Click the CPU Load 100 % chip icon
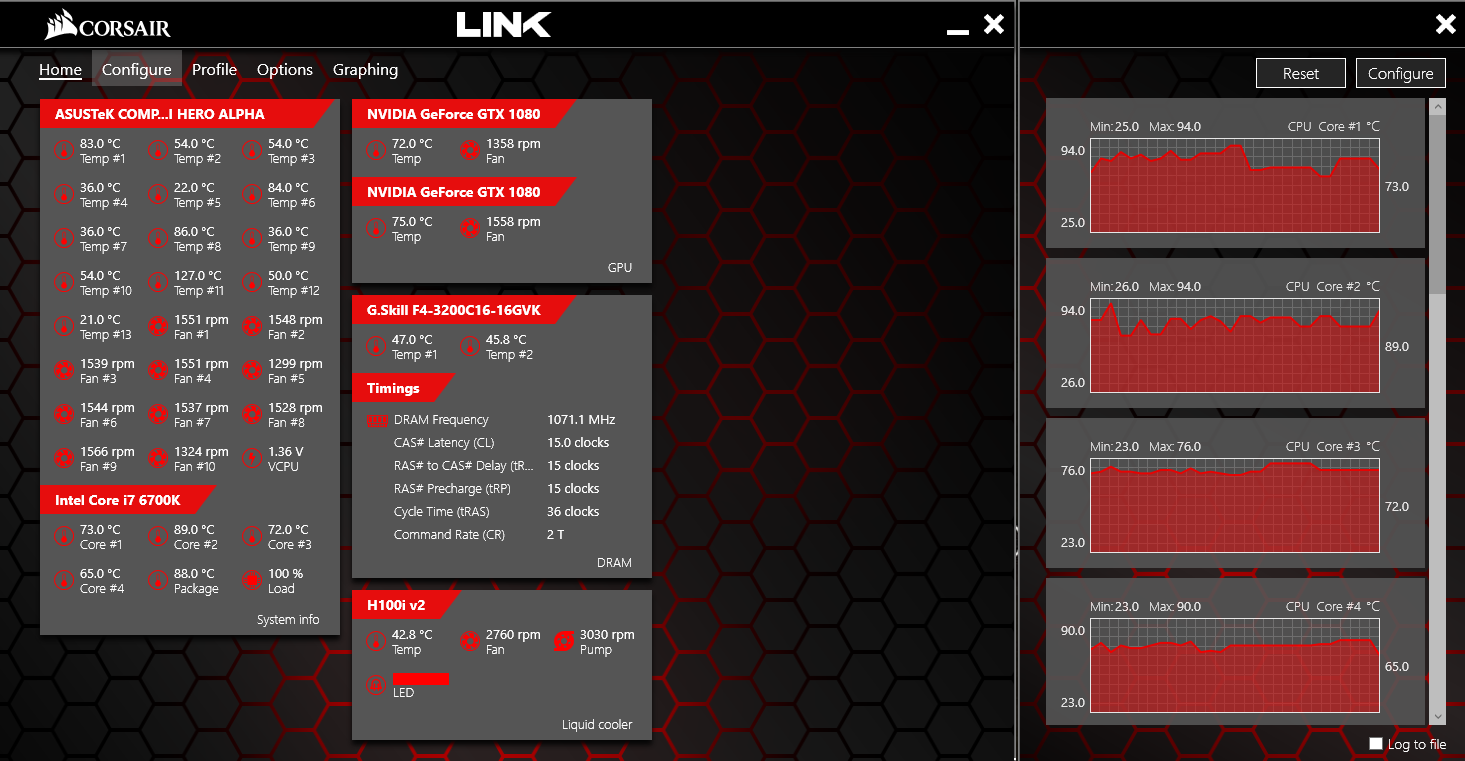The height and width of the screenshot is (761, 1465). 252,581
